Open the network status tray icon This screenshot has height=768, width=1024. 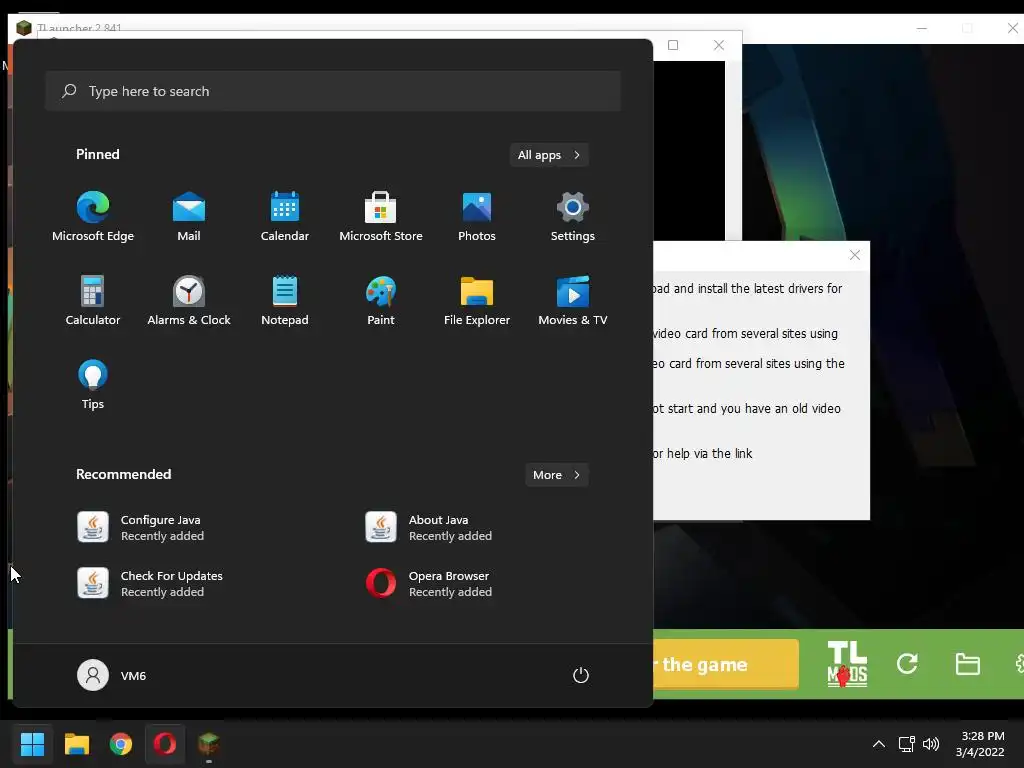pos(906,744)
